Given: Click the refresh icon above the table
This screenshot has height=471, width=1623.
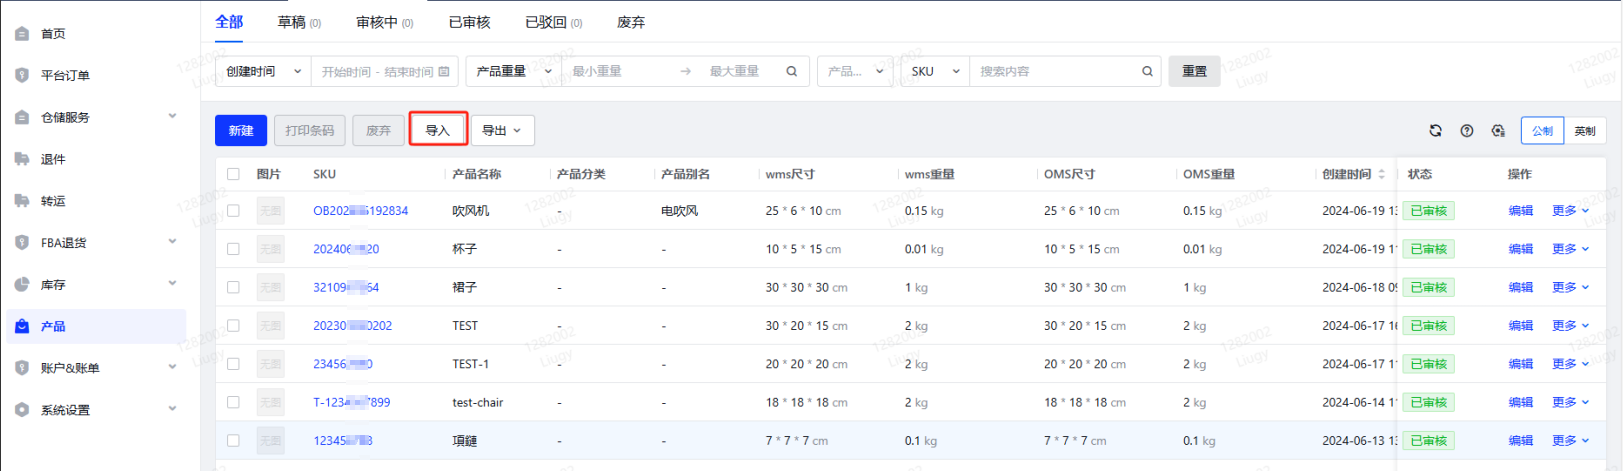Looking at the screenshot, I should (1435, 131).
